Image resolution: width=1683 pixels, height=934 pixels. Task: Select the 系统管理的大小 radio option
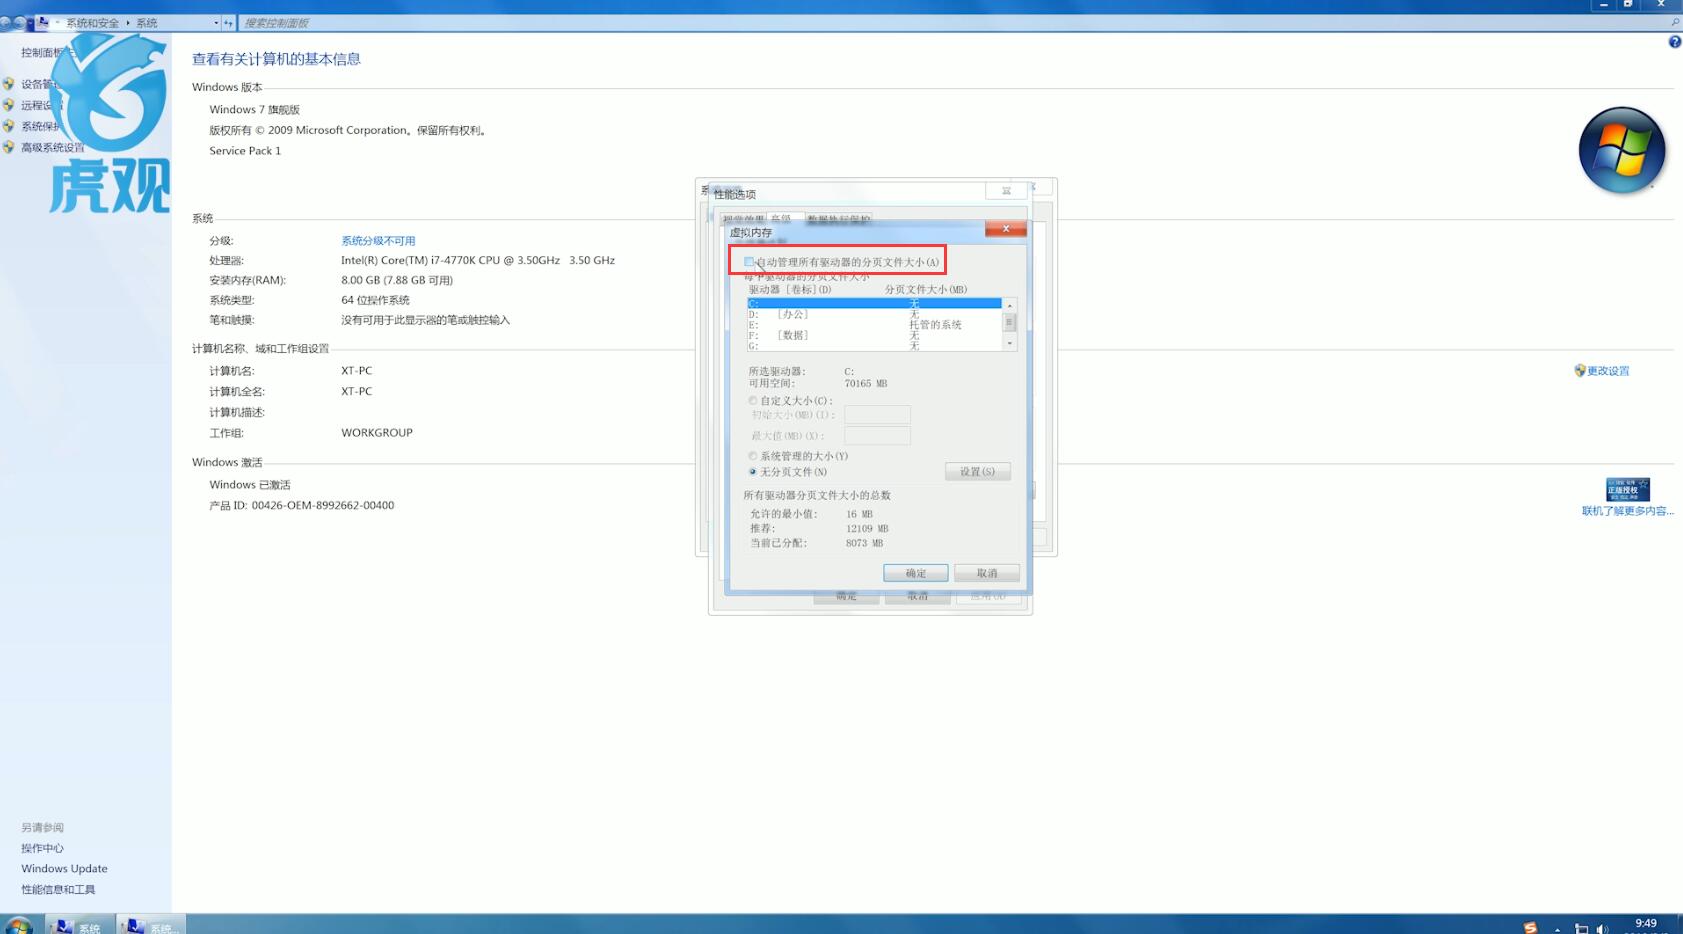click(753, 456)
